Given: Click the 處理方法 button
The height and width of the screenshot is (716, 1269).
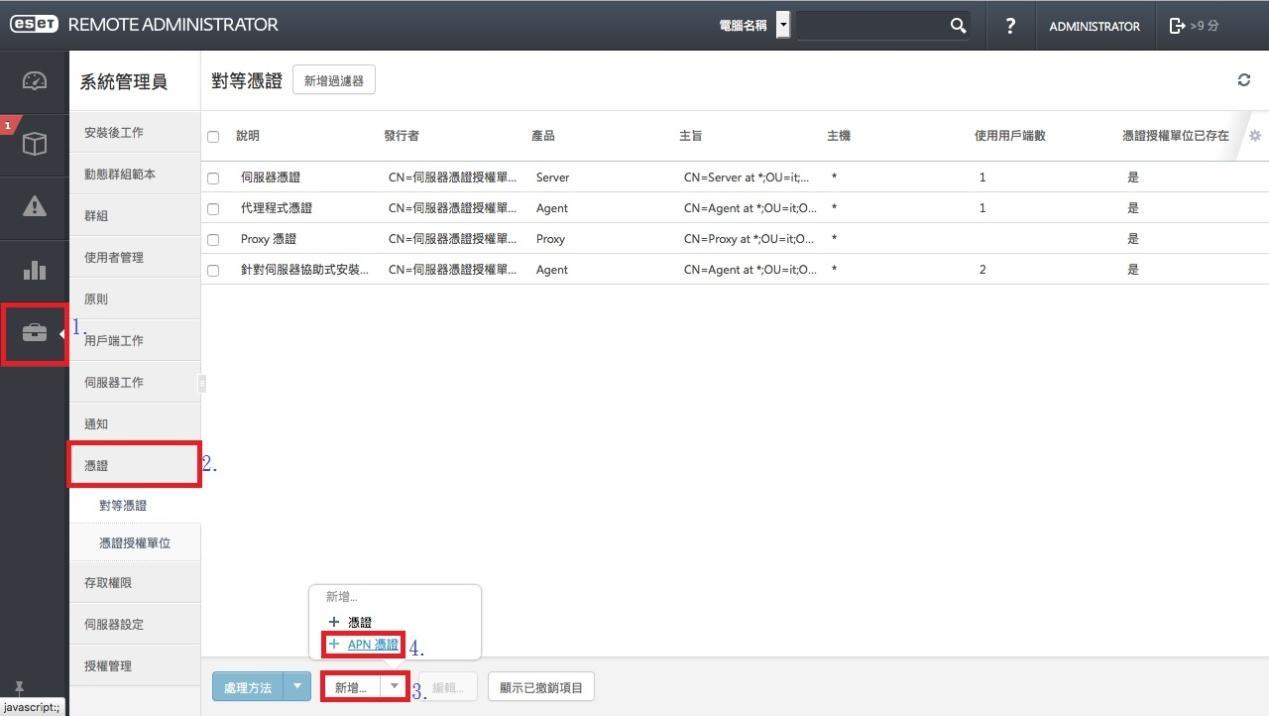Looking at the screenshot, I should coord(248,688).
